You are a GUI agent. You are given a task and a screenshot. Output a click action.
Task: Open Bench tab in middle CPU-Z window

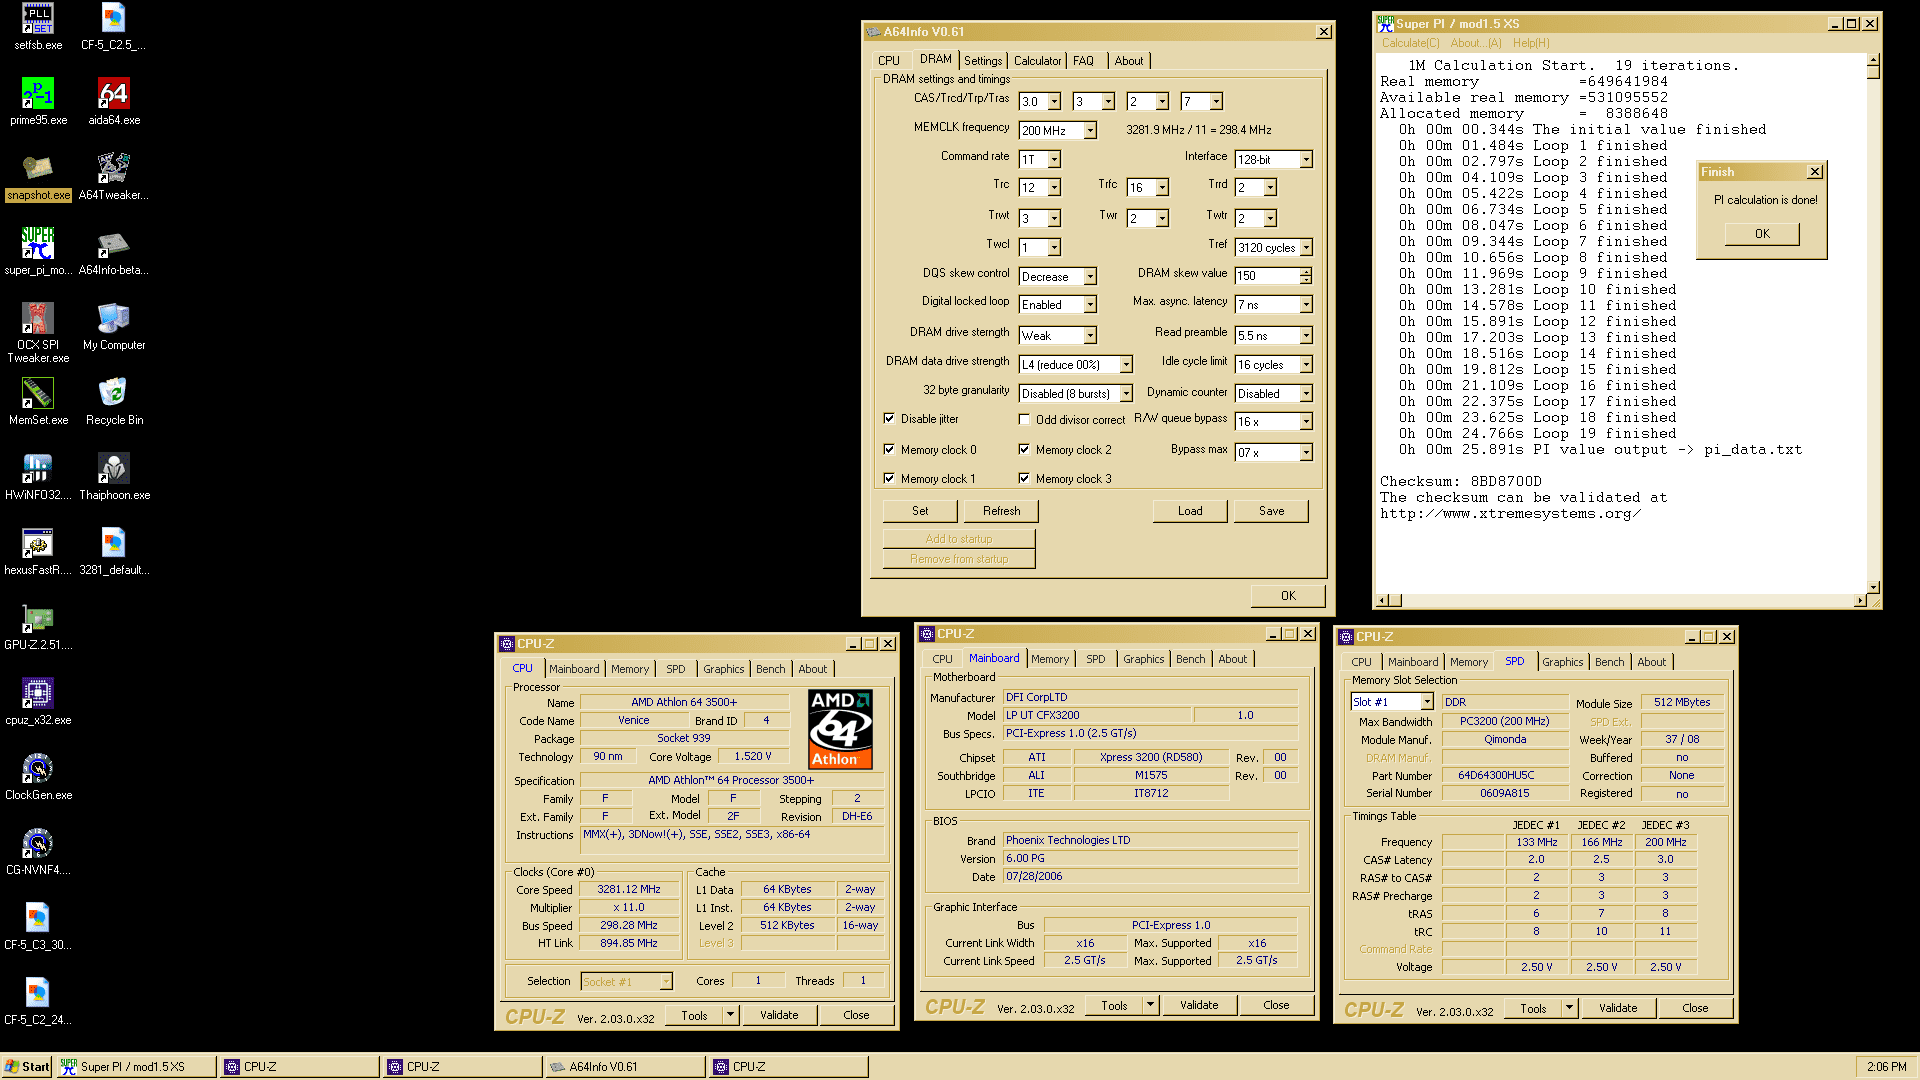[x=1190, y=659]
